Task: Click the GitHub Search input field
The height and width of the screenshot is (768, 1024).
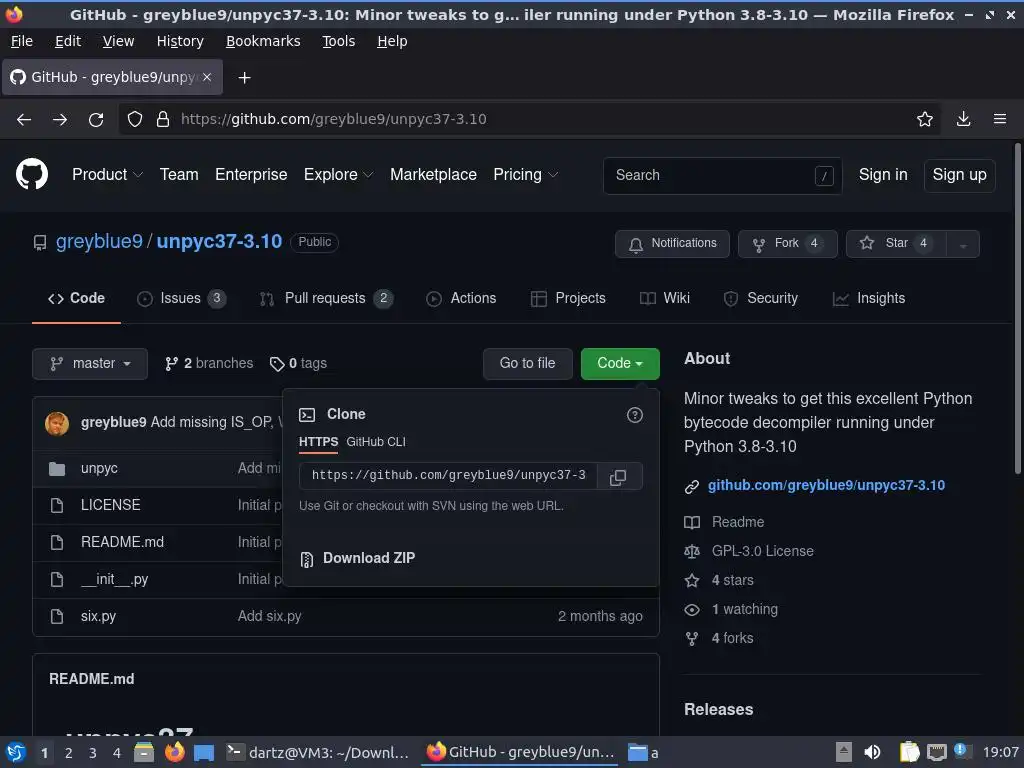Action: [722, 176]
